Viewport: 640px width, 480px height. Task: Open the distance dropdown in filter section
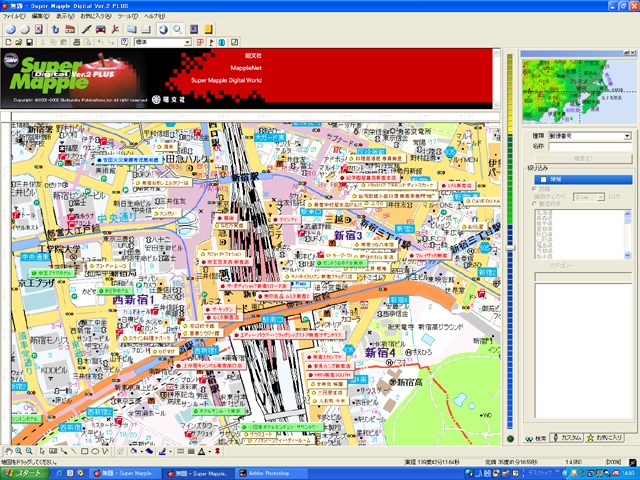600,197
